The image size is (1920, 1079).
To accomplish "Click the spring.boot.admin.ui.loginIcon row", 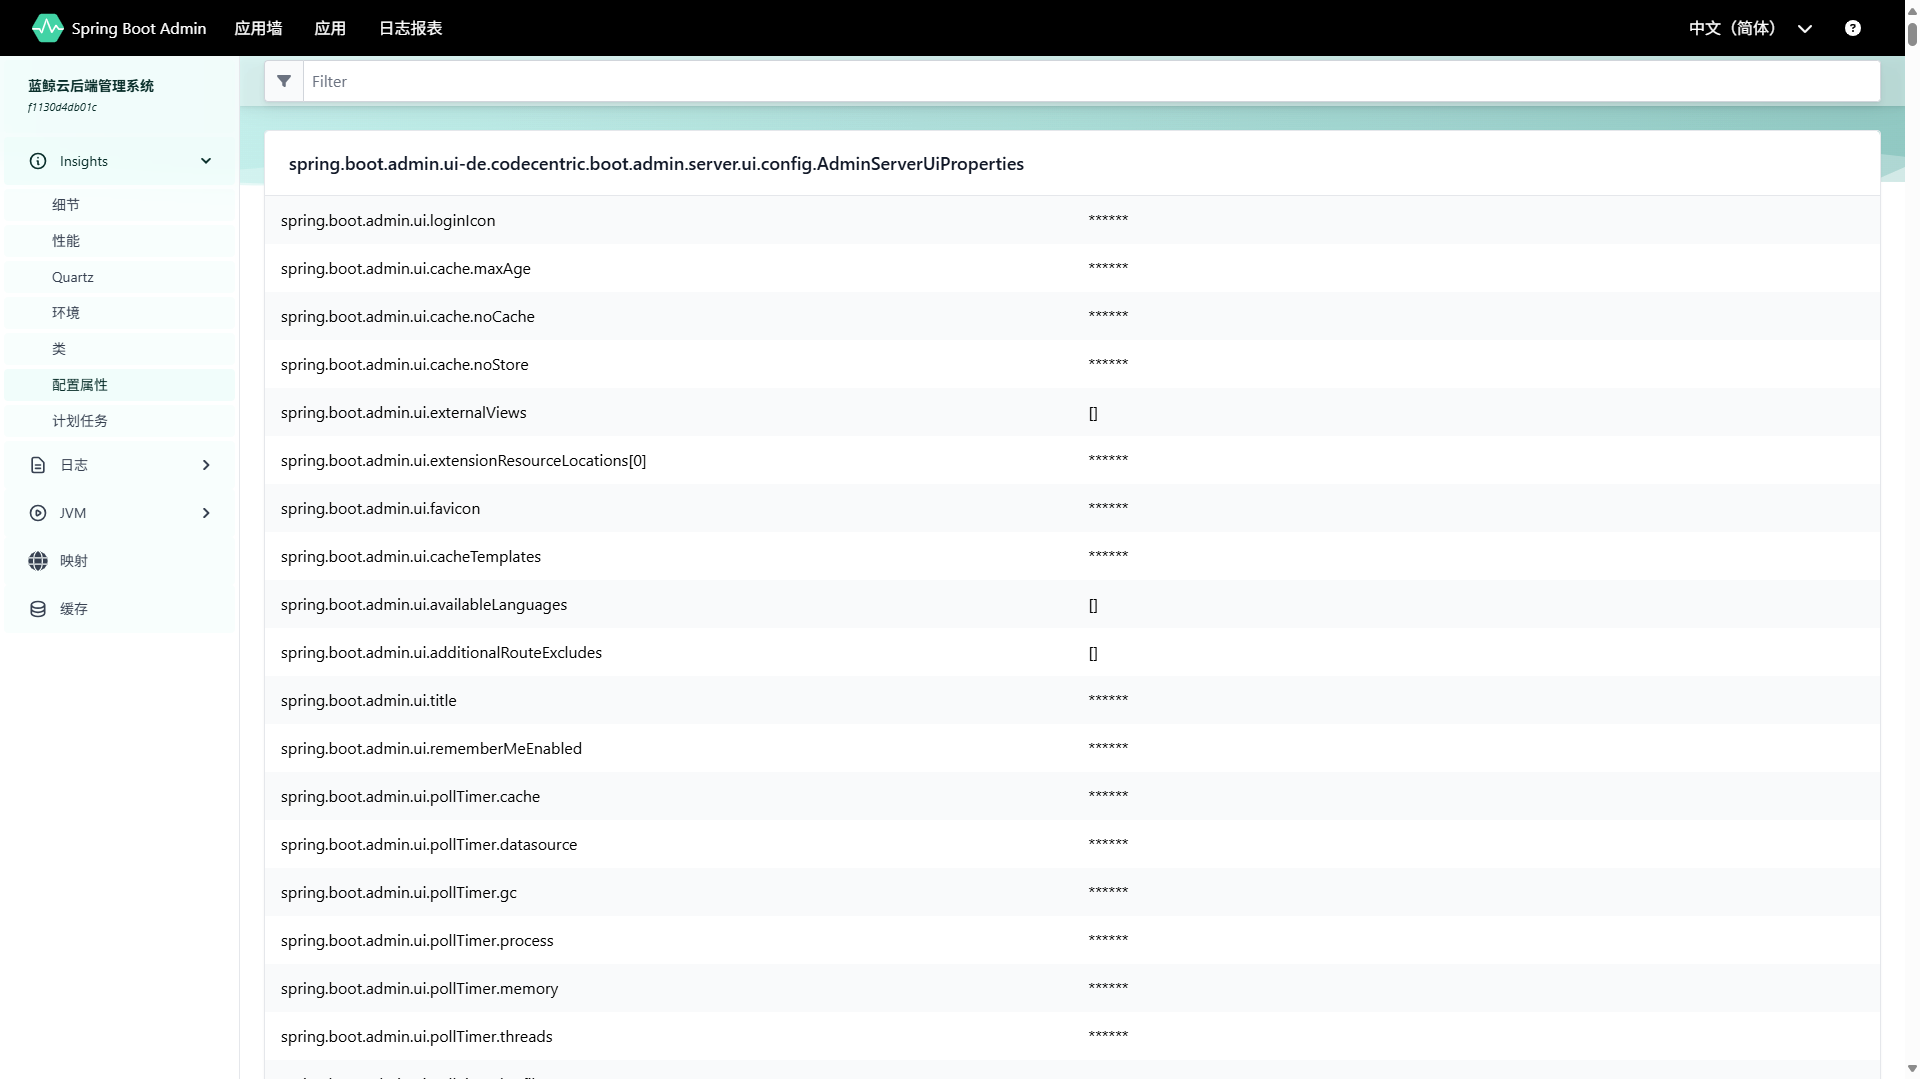I will [x=1072, y=220].
